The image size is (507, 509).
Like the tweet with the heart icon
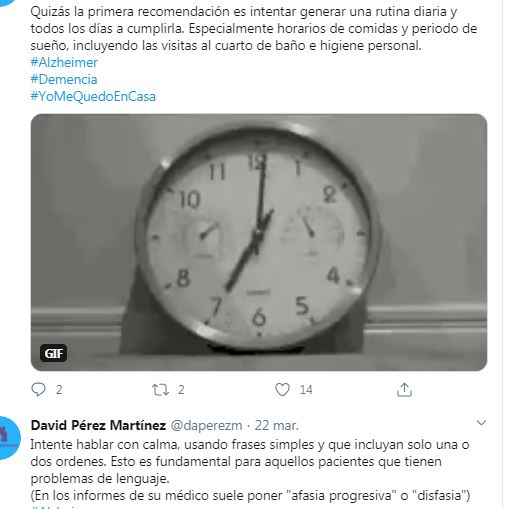[x=282, y=389]
